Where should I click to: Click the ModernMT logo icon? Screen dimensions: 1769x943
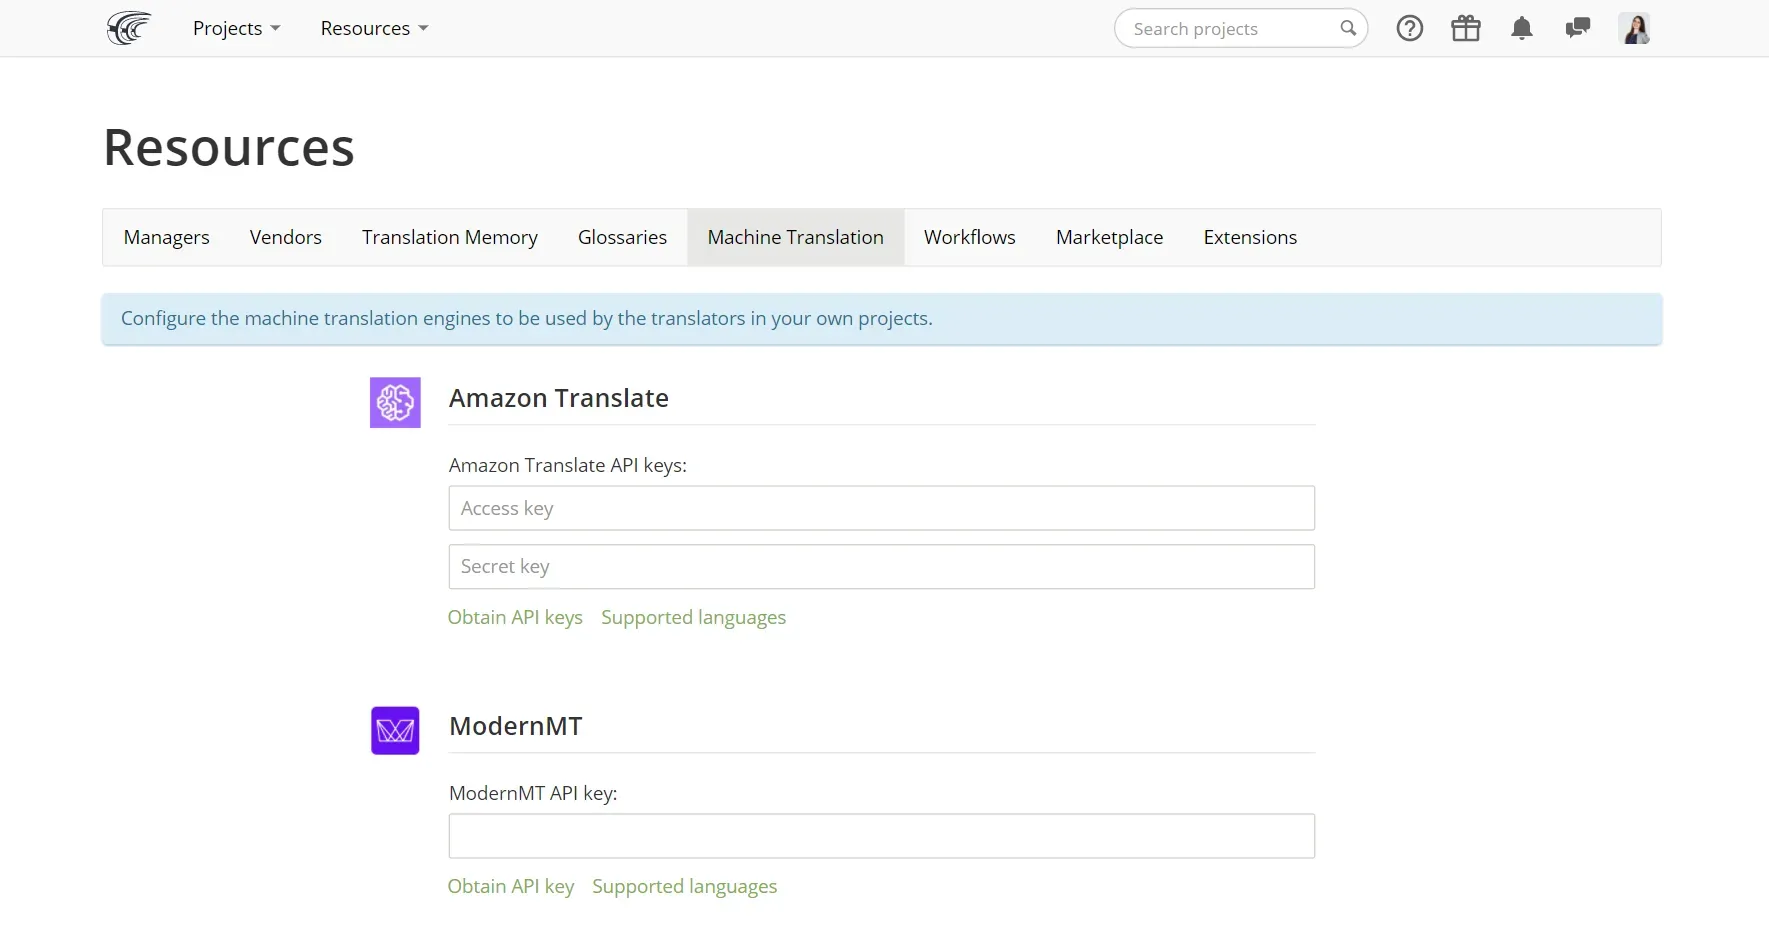tap(395, 731)
